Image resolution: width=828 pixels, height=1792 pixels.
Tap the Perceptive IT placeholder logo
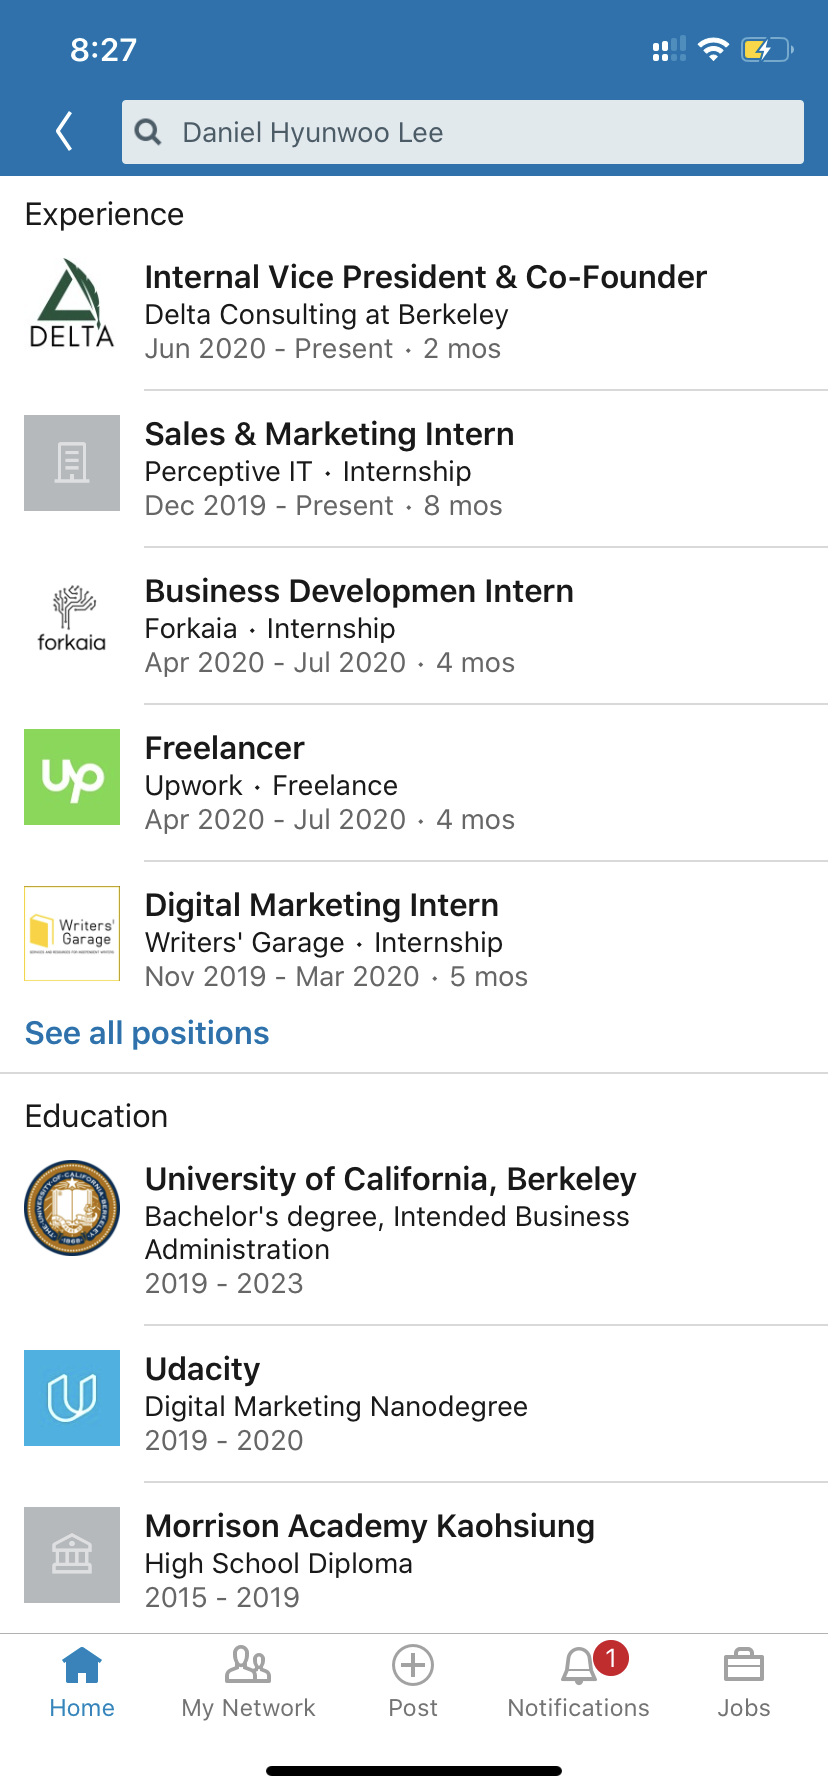pyautogui.click(x=72, y=463)
